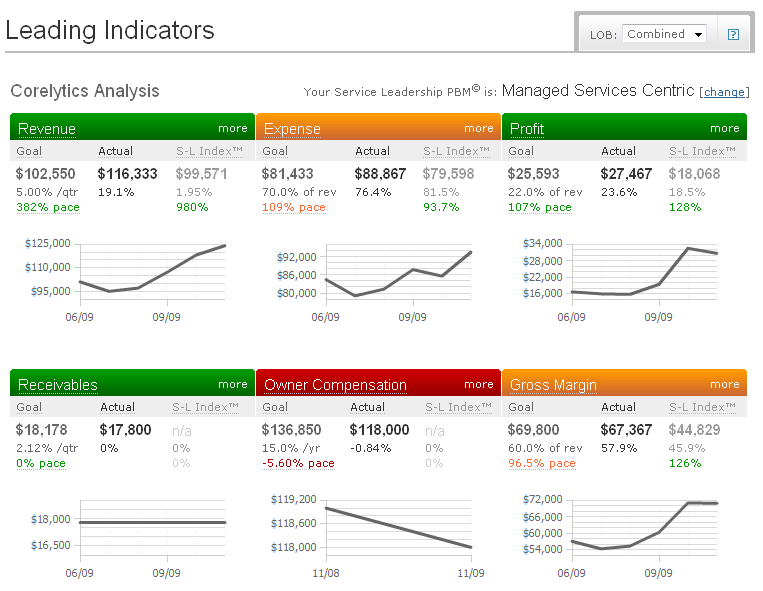This screenshot has height=591, width=763.
Task: Click the Owner Compensation trend chart
Action: [398, 527]
